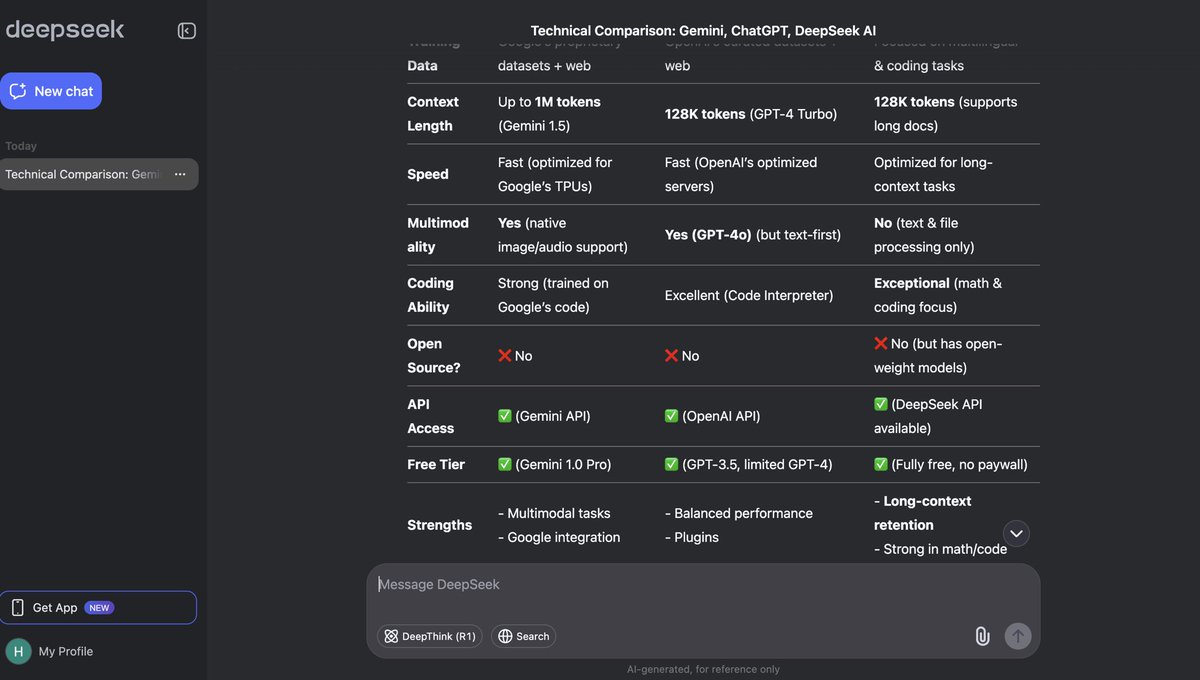Select the Technical Comparison chat history entry
This screenshot has height=680, width=1200.
pos(83,174)
